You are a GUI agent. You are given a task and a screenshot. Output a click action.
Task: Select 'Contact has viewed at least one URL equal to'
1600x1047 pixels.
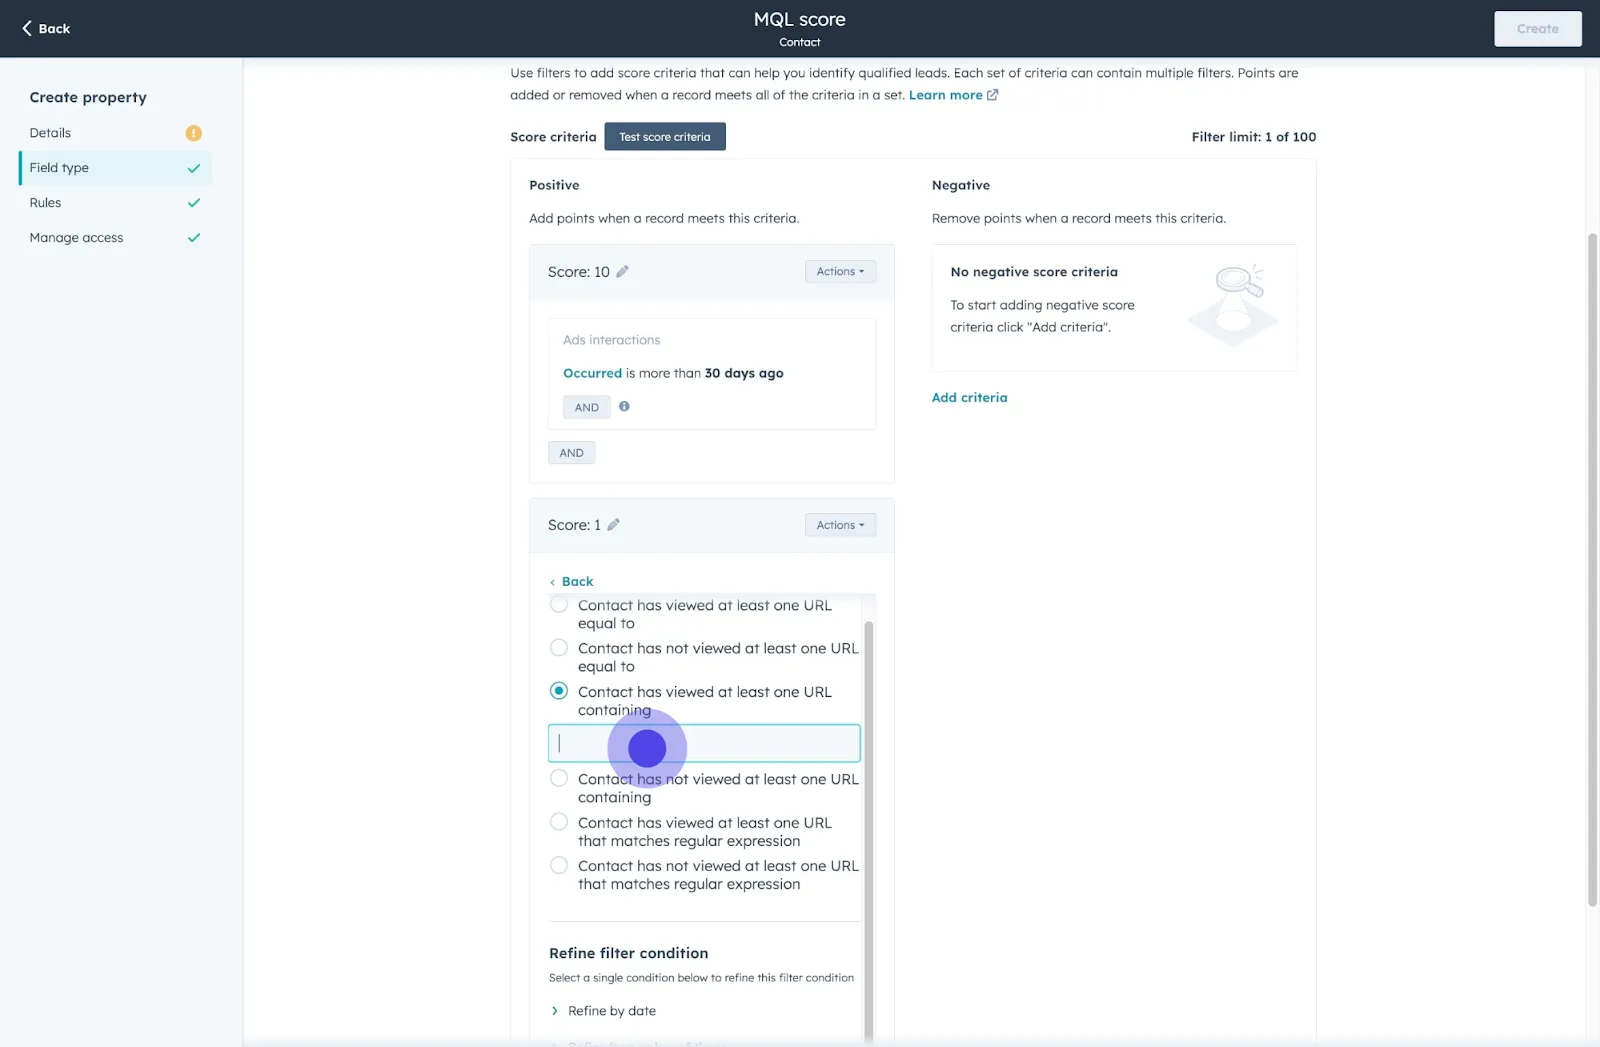(x=559, y=605)
